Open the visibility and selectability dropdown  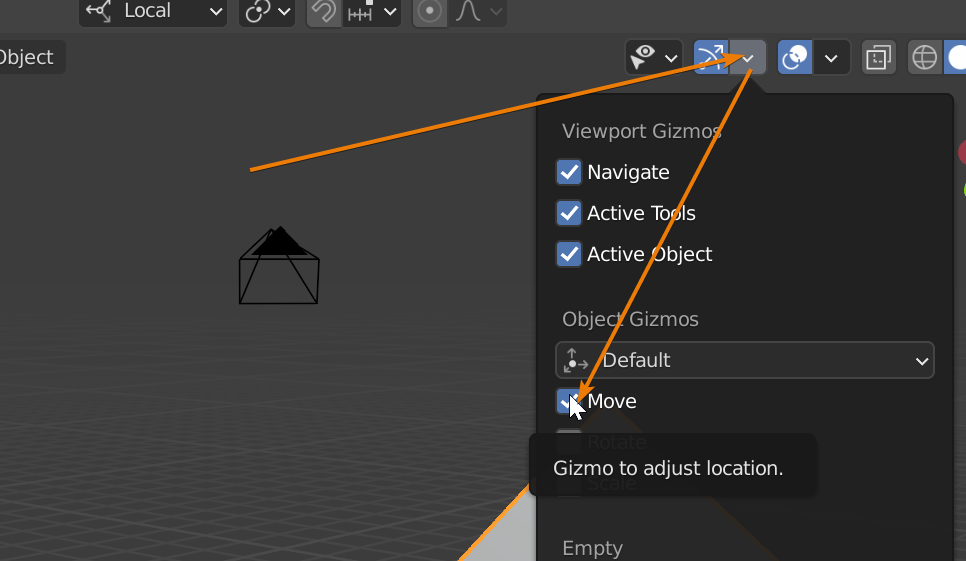[x=653, y=58]
